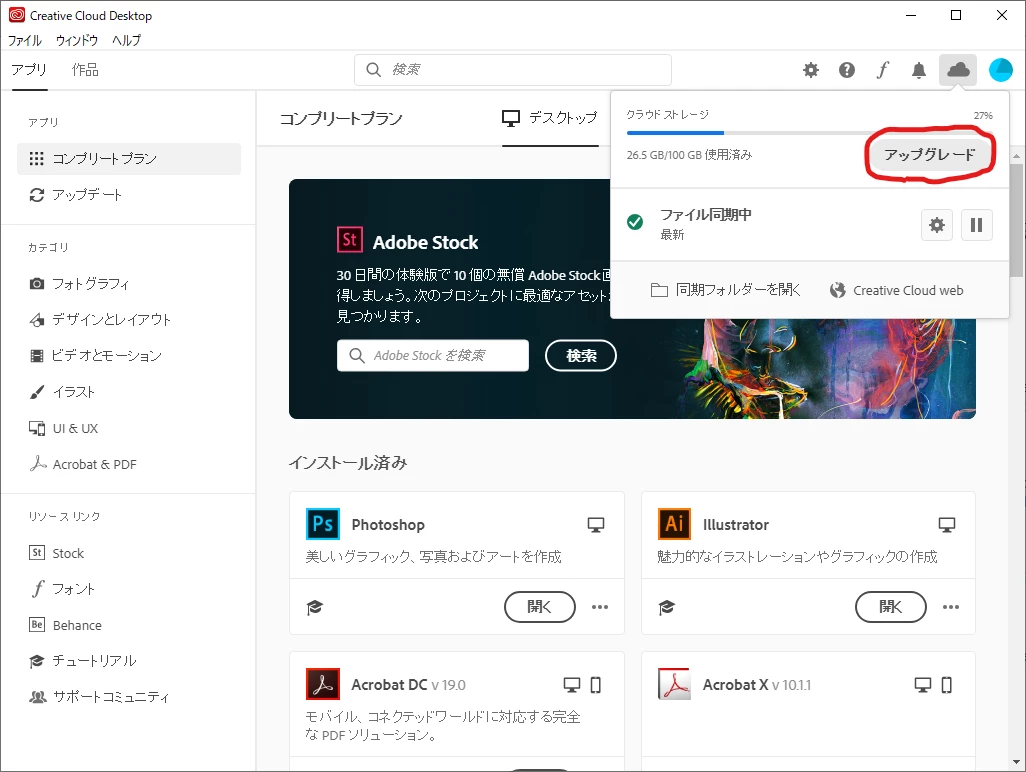Click the インストール済み section heading
The height and width of the screenshot is (772, 1026).
tap(348, 463)
